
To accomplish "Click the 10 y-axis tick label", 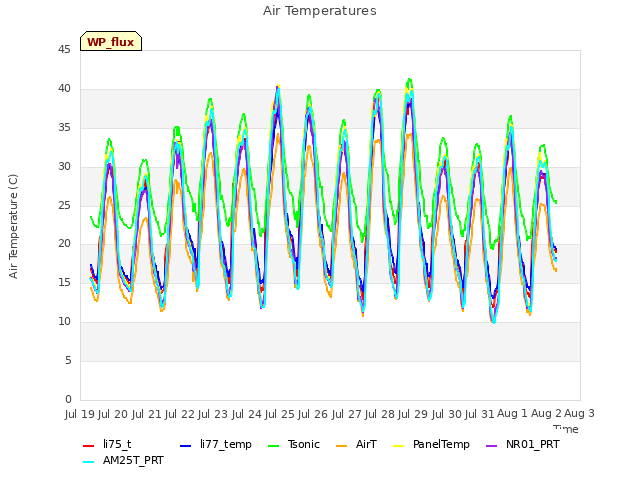I will pyautogui.click(x=64, y=322).
